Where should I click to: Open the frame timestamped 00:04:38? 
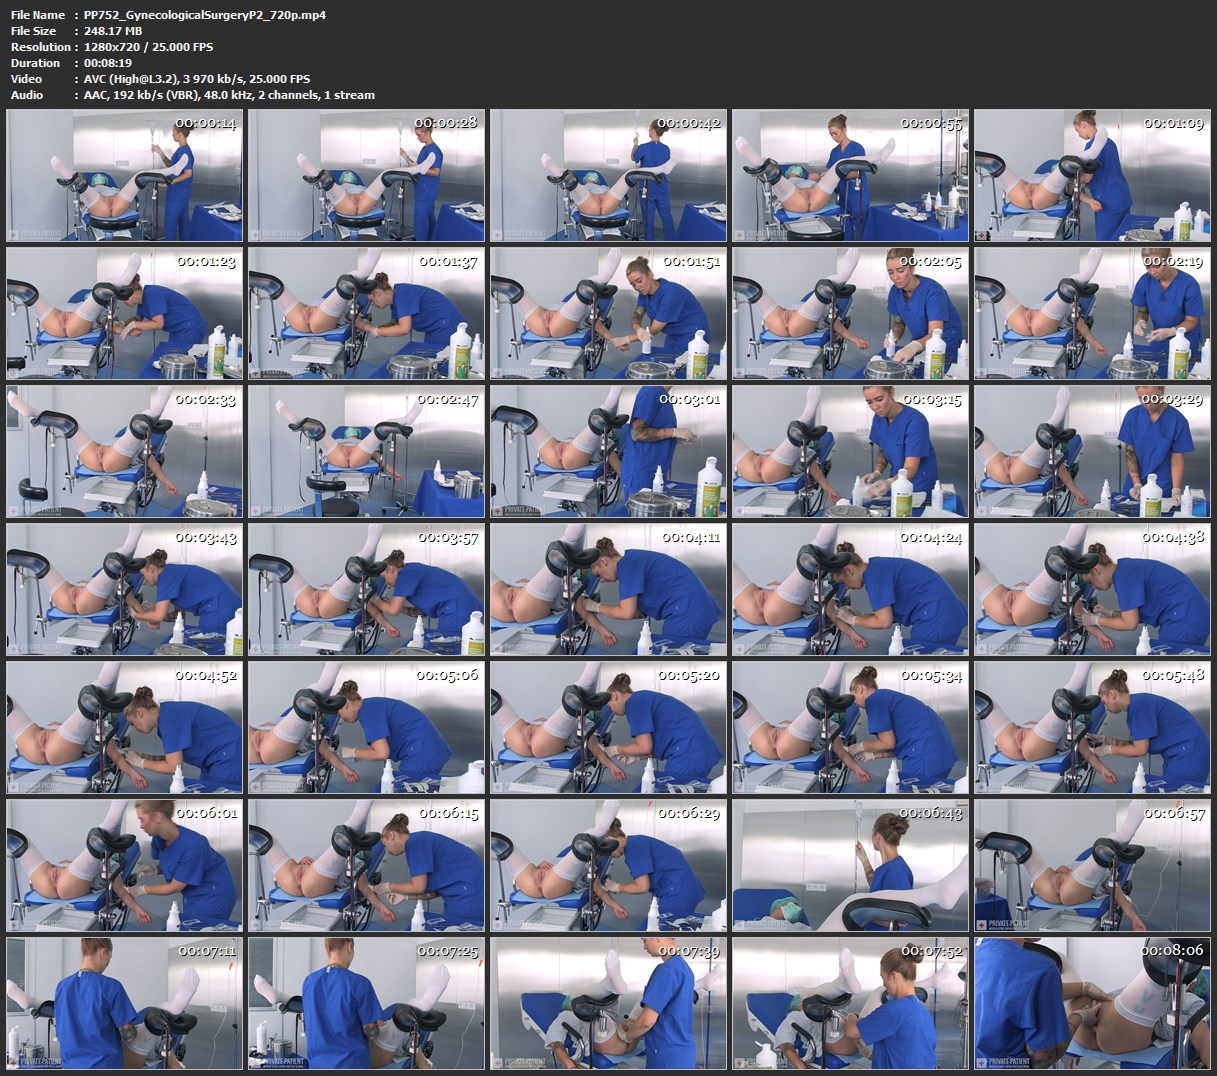(1092, 590)
